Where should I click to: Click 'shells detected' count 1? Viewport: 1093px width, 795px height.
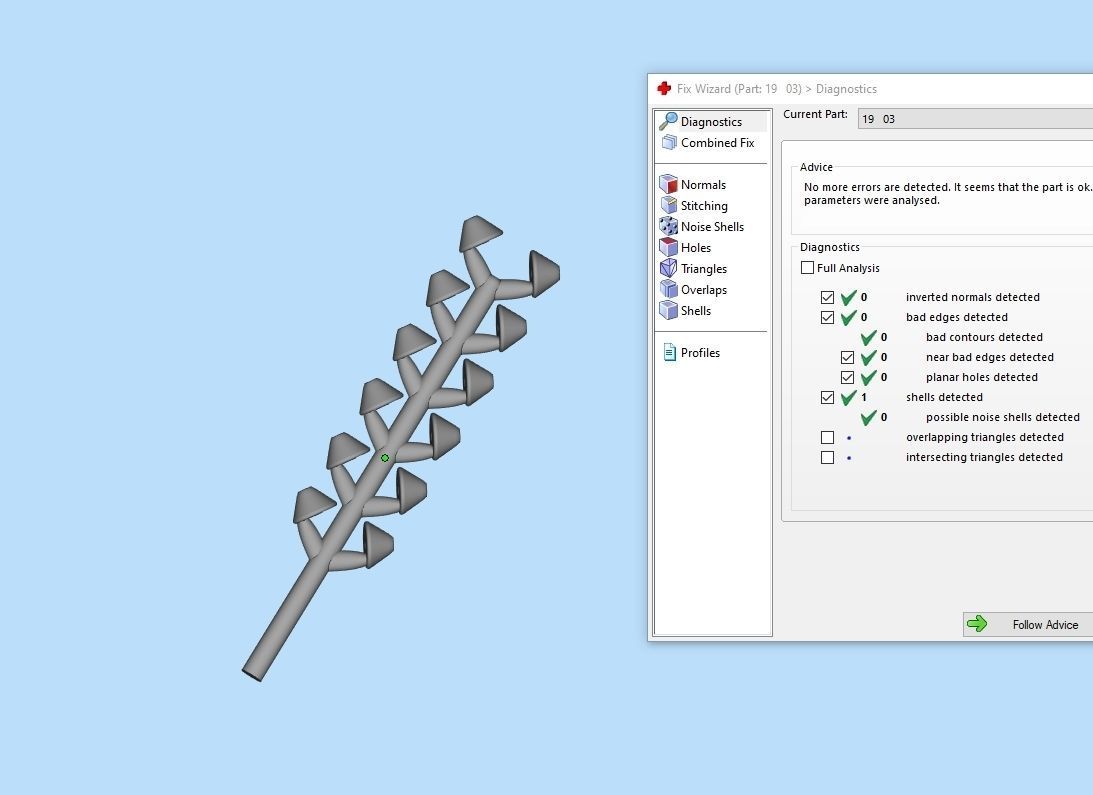click(864, 397)
